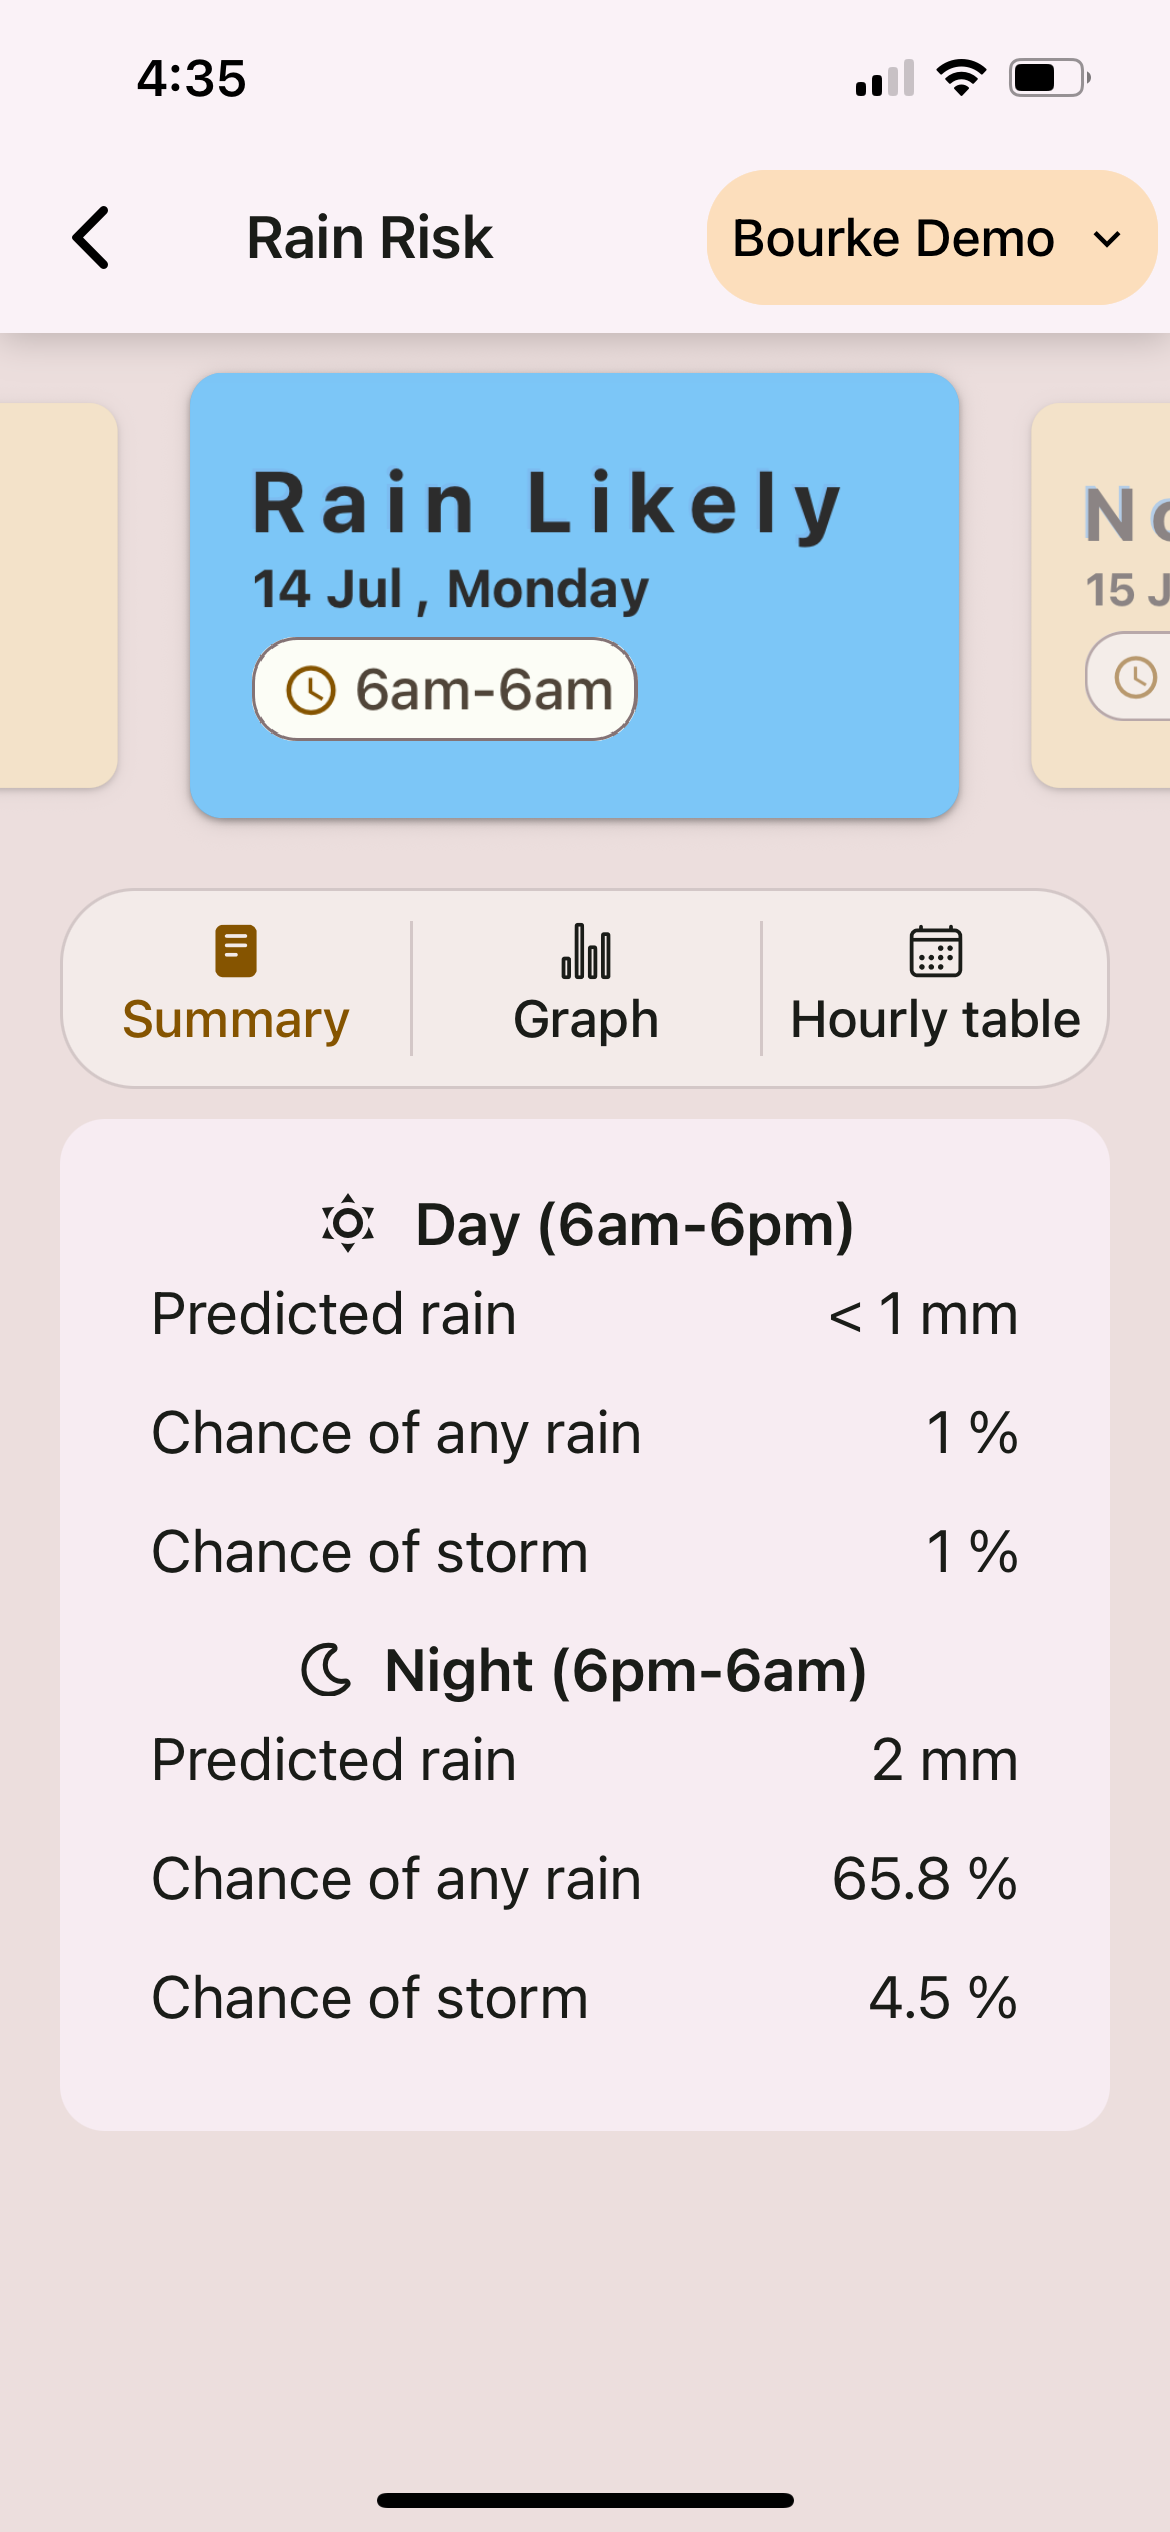Select the Summary tab
Image resolution: width=1170 pixels, height=2532 pixels.
[x=236, y=988]
